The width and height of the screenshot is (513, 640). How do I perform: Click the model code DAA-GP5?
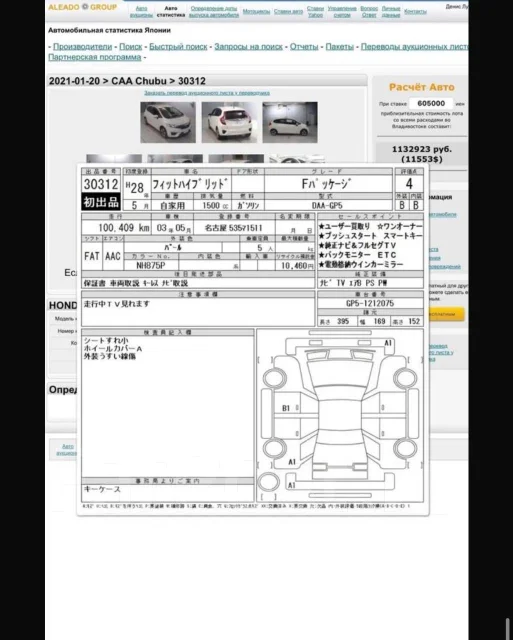tap(327, 206)
